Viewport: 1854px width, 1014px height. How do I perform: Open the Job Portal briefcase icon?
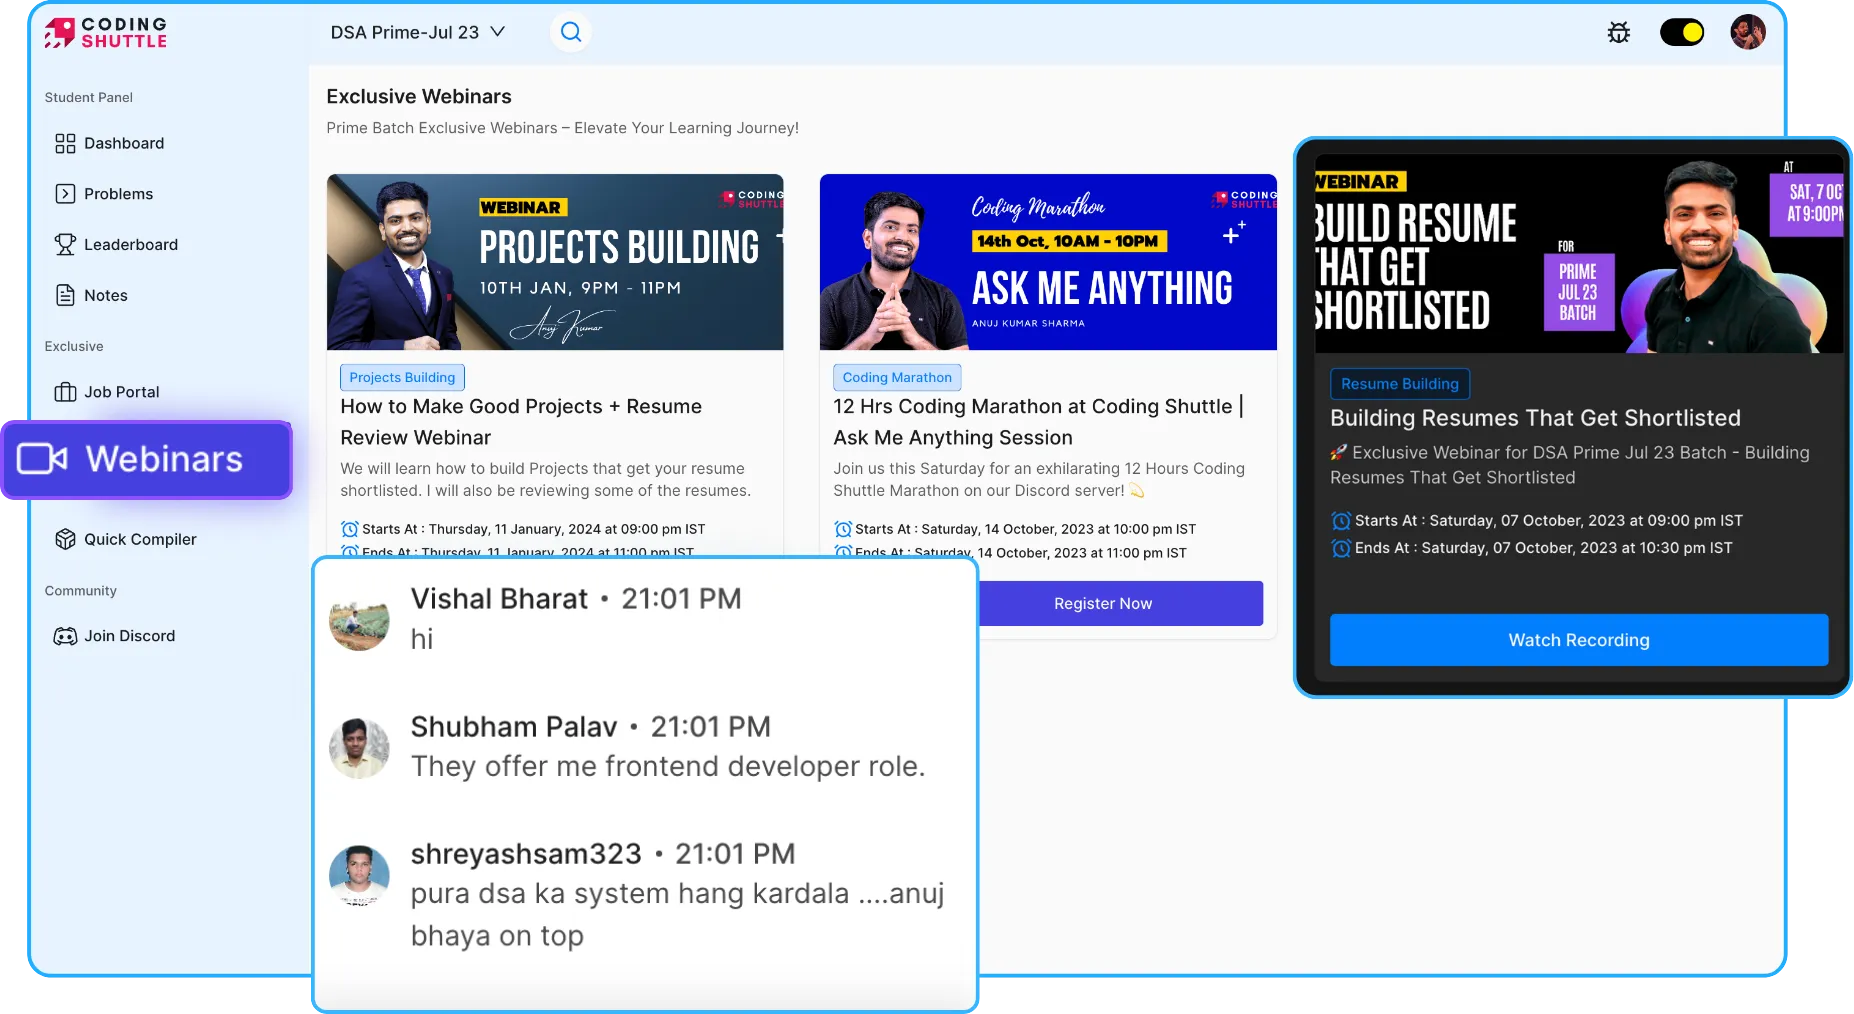(x=66, y=392)
